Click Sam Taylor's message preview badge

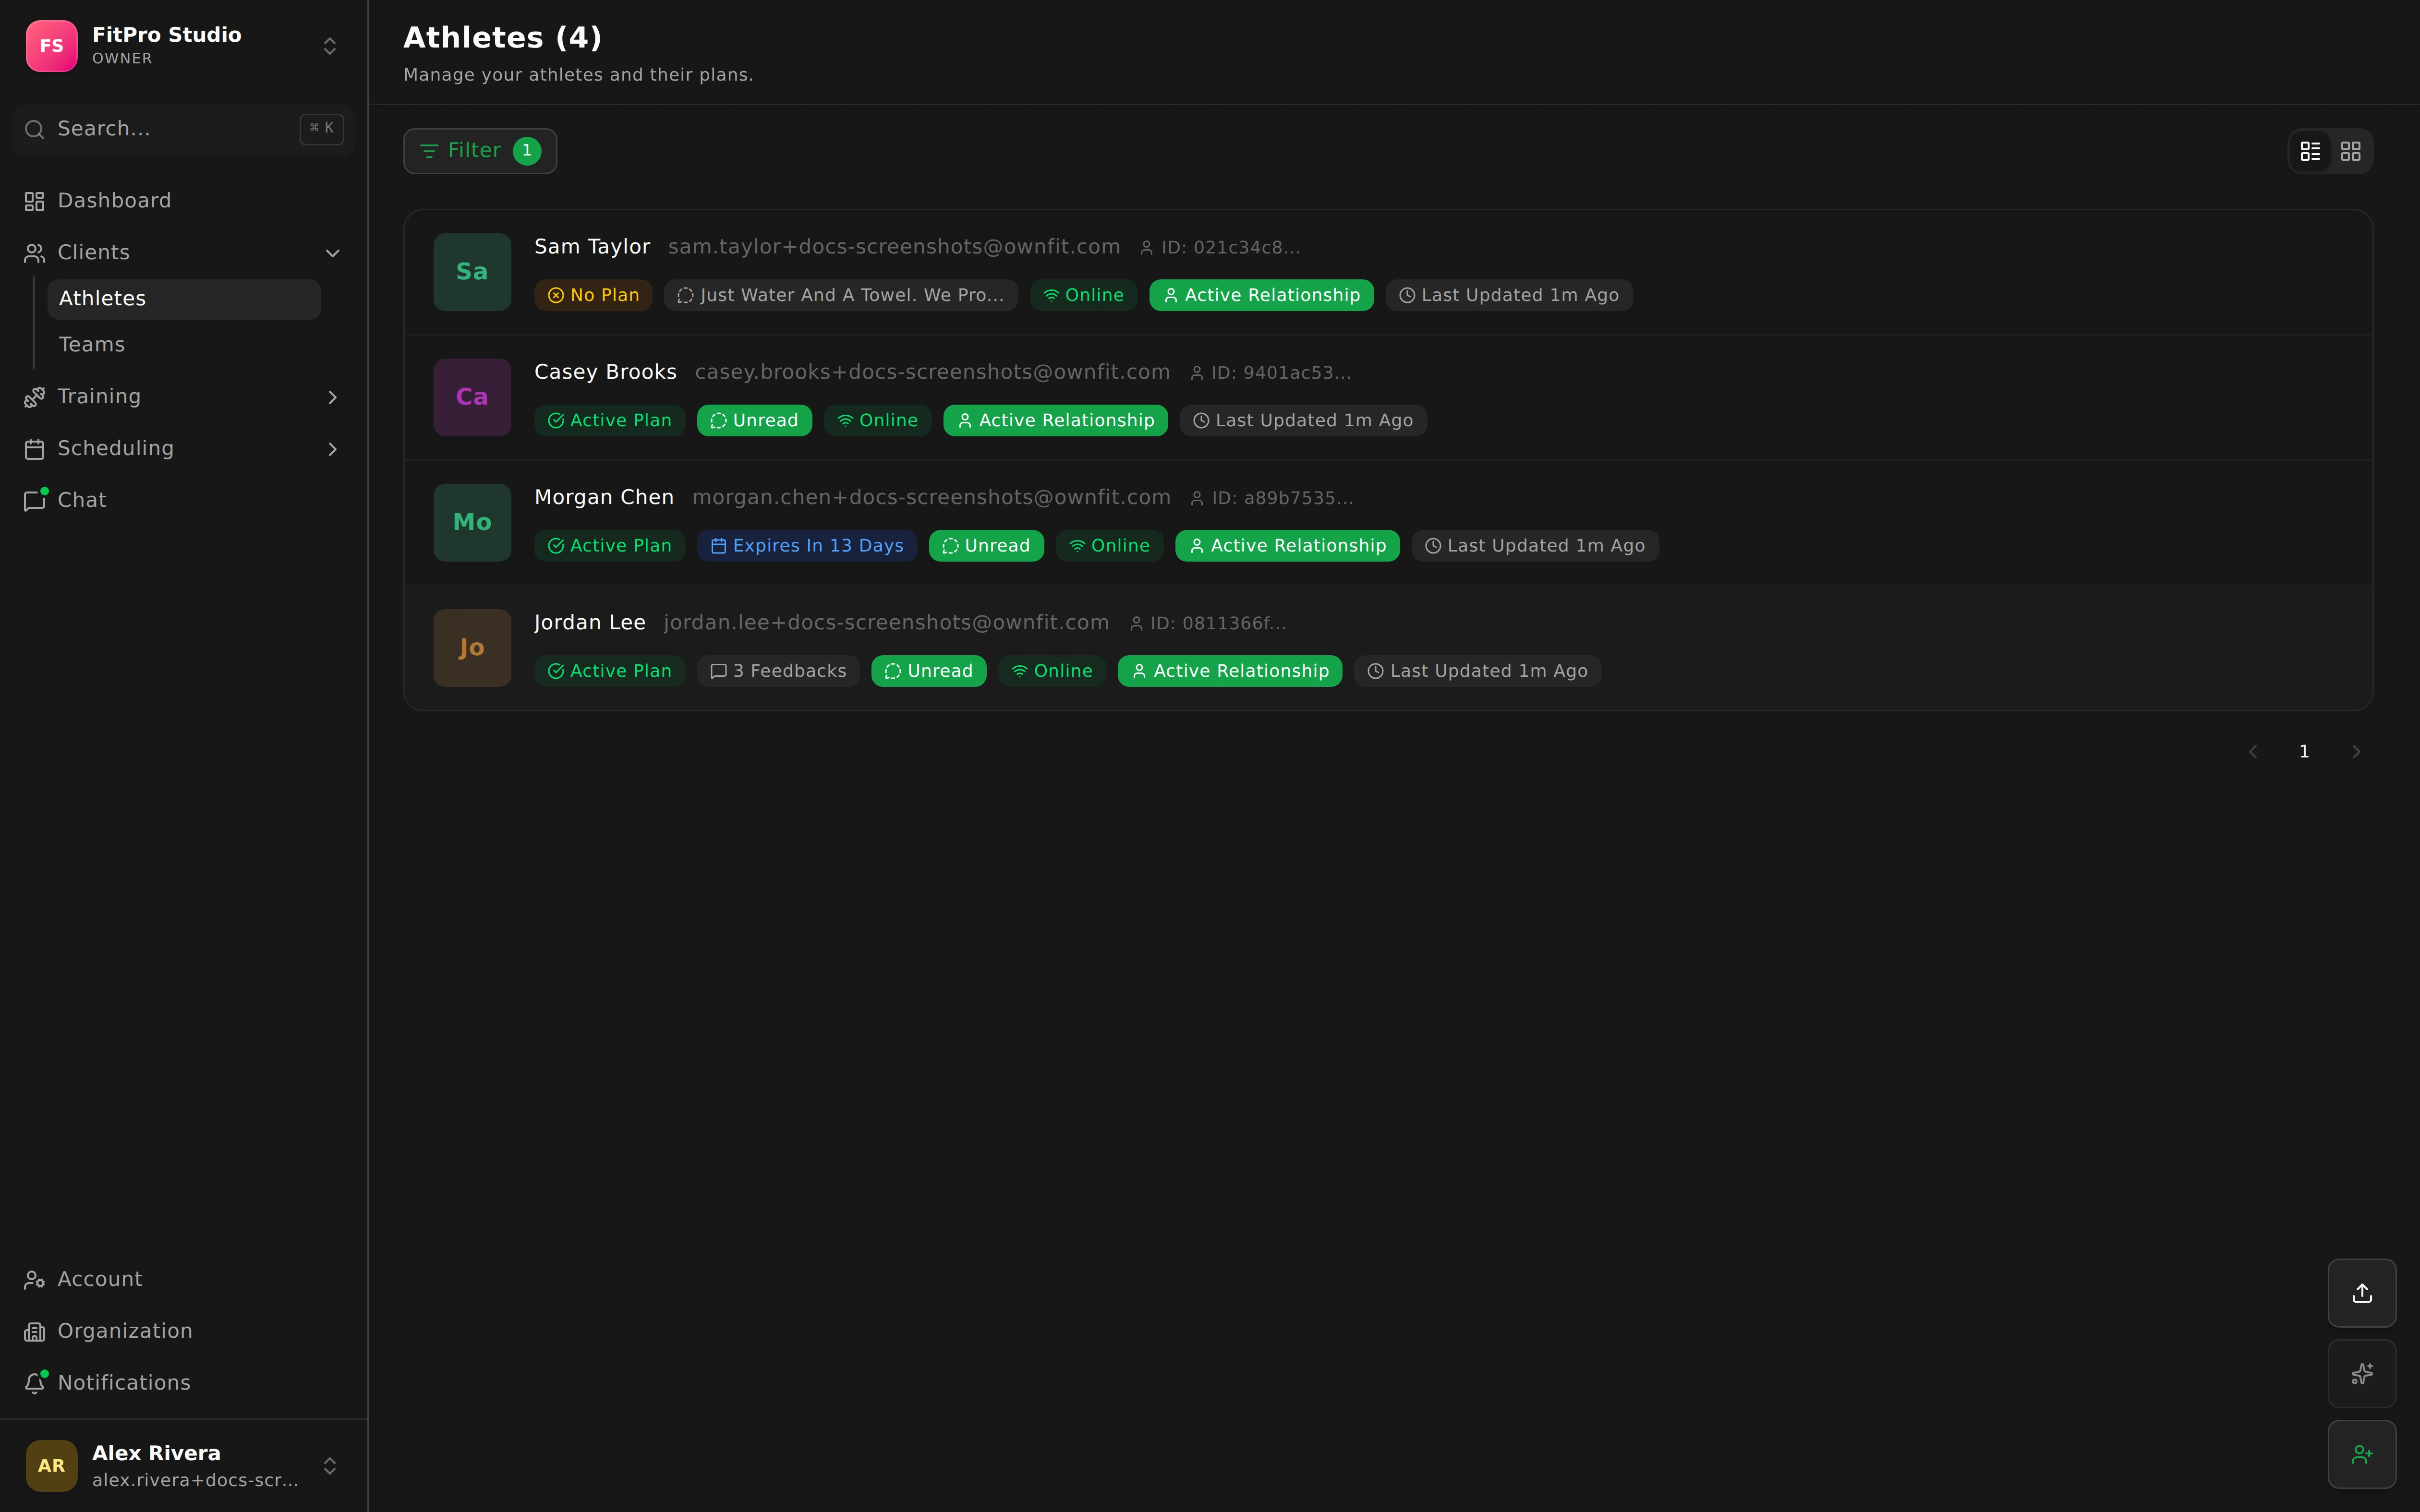click(x=841, y=295)
